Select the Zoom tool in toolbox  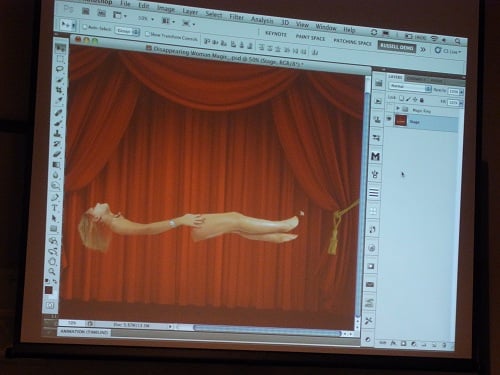click(x=52, y=271)
